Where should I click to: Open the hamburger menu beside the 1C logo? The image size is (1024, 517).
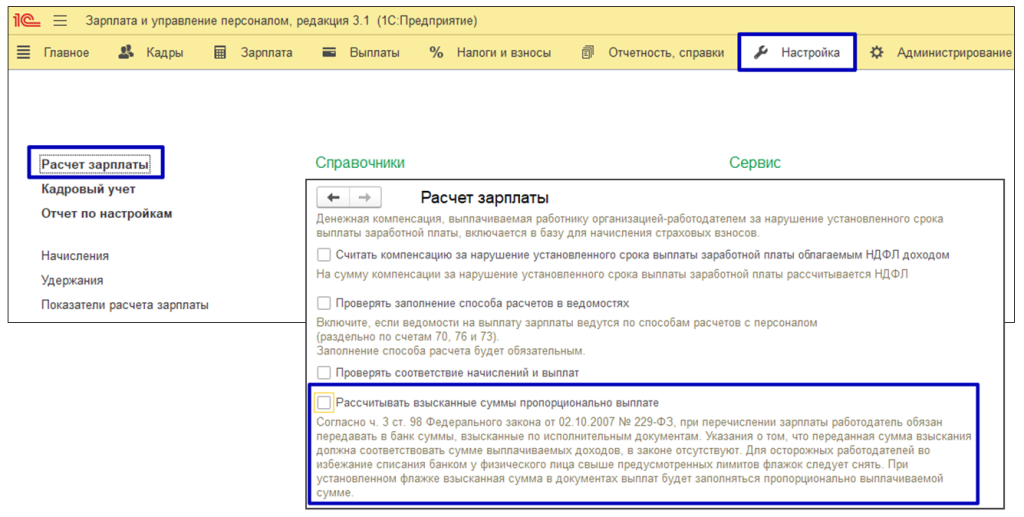pos(60,20)
